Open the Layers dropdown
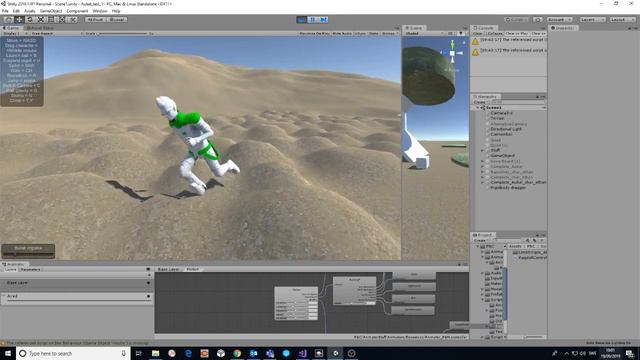The width and height of the screenshot is (640, 360). (592, 20)
